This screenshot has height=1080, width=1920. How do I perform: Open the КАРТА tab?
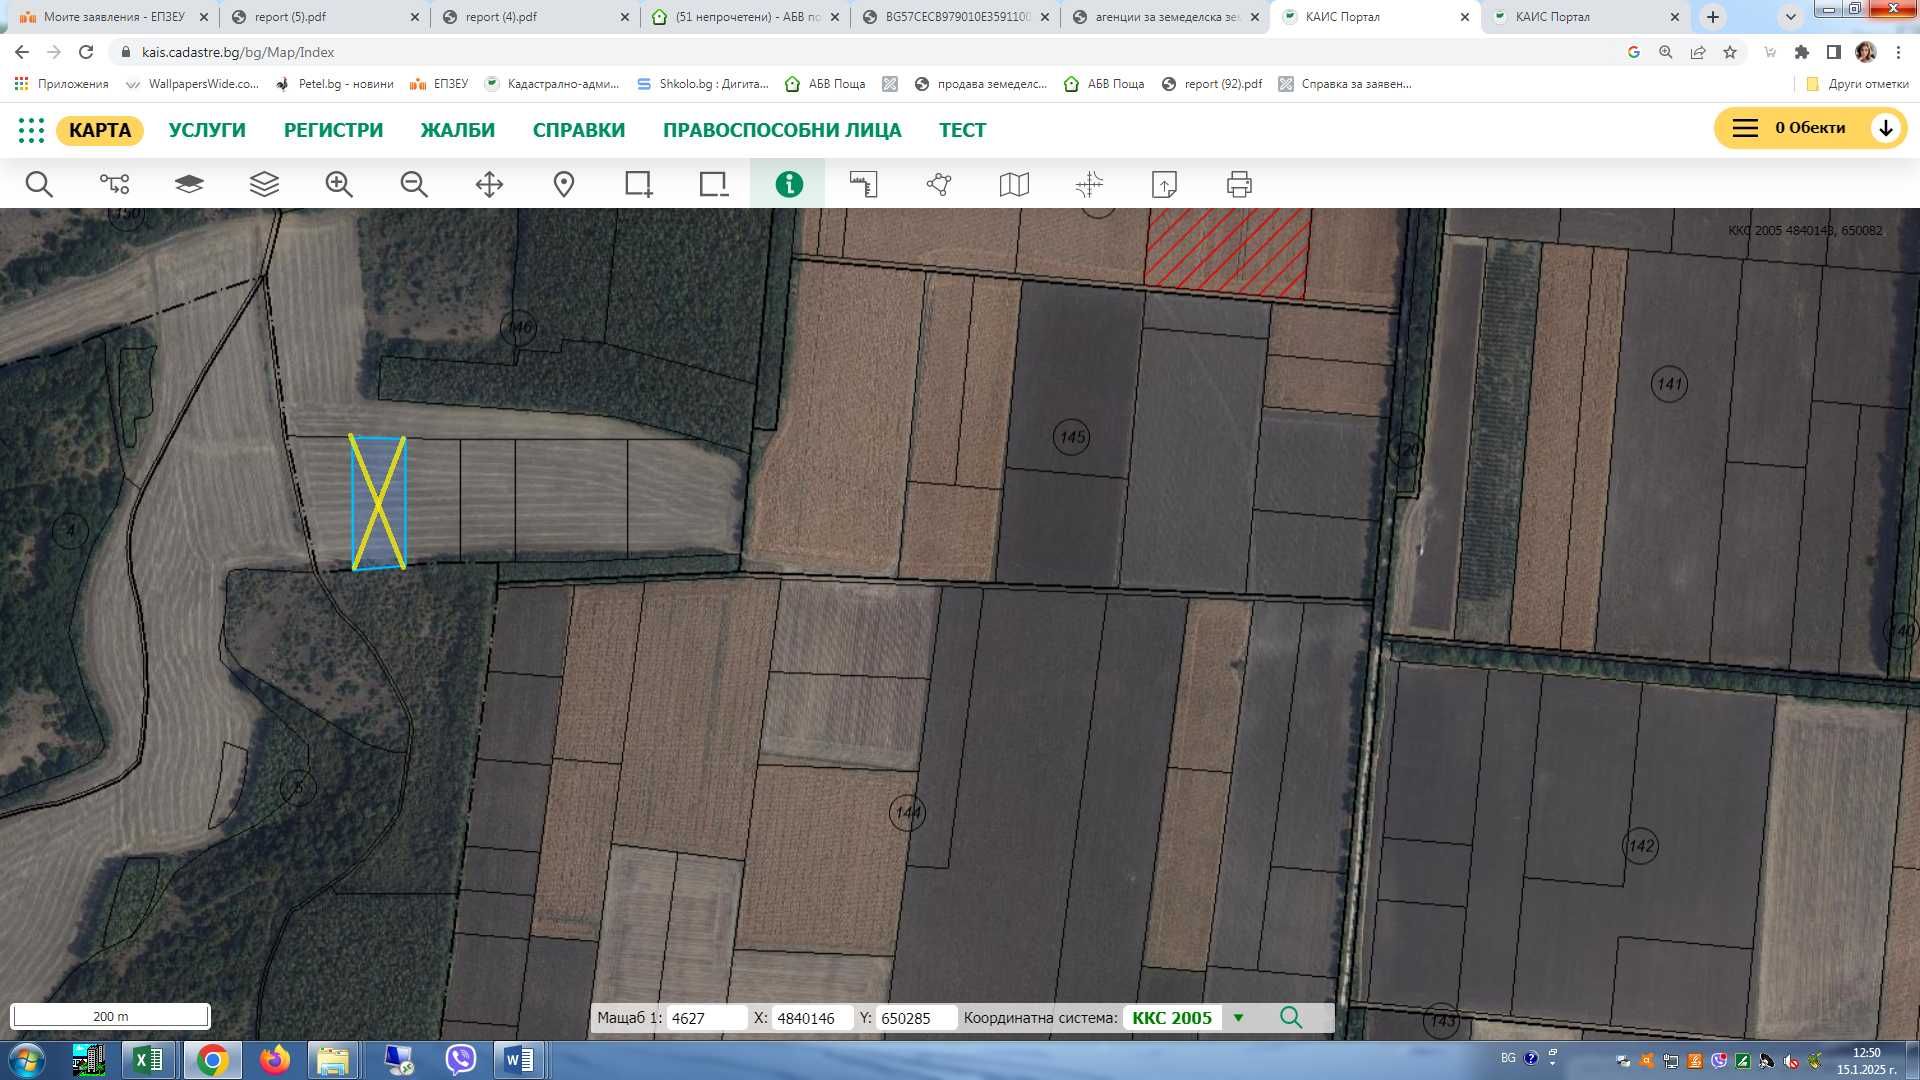[100, 130]
